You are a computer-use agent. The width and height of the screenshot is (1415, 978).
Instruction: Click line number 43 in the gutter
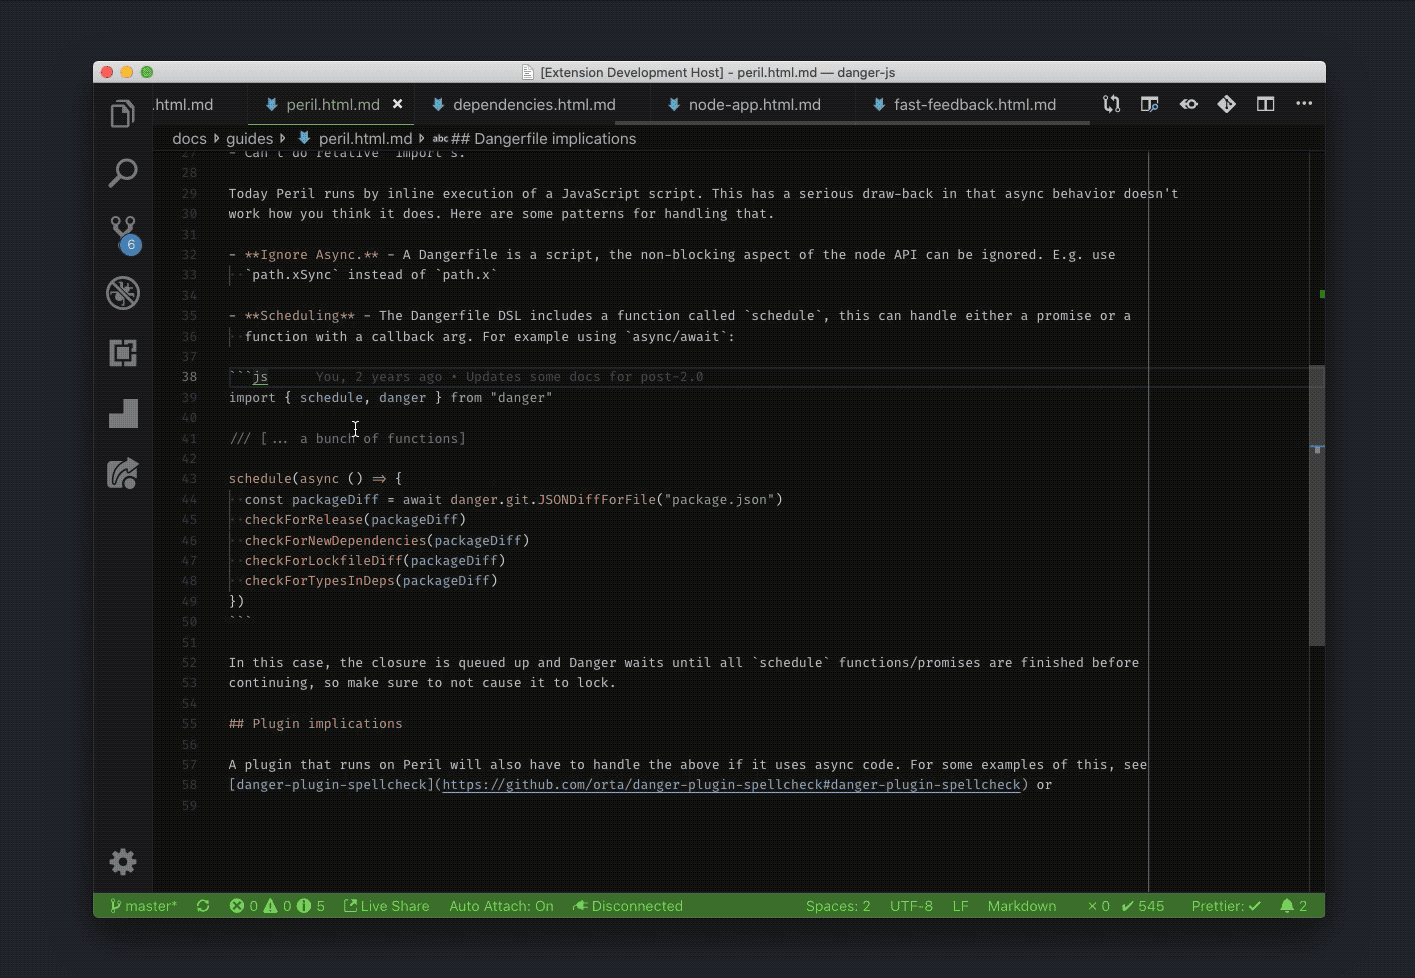[189, 479]
